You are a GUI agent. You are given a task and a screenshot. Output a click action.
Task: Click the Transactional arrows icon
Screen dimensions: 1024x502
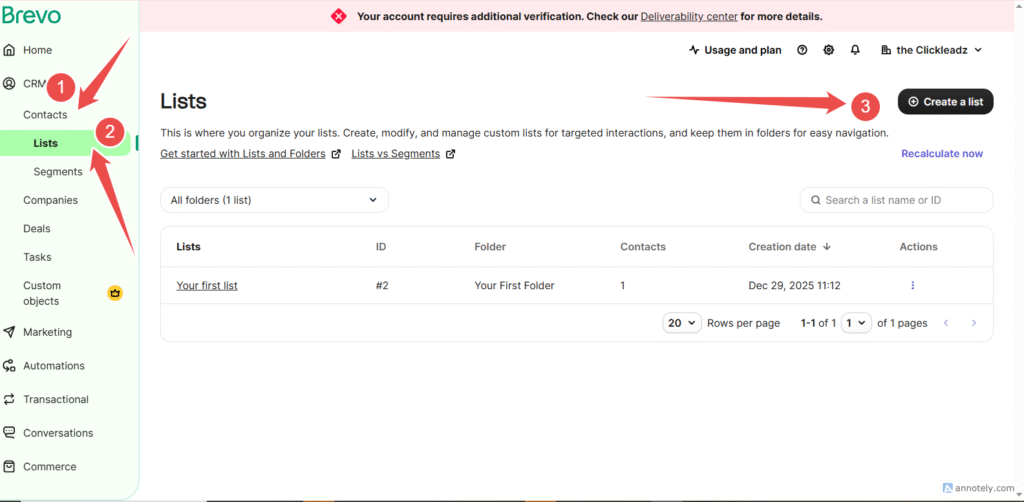click(9, 400)
